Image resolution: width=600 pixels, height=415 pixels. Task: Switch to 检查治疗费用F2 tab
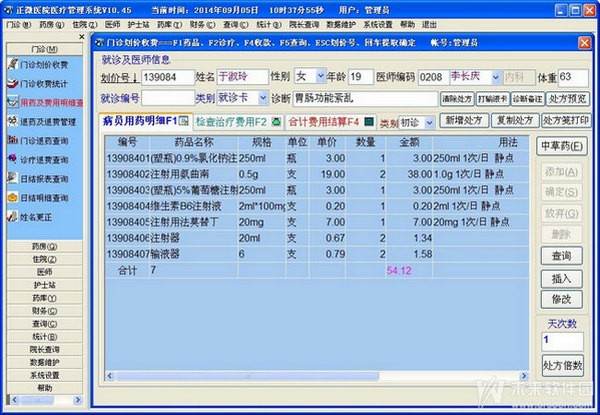[x=229, y=122]
